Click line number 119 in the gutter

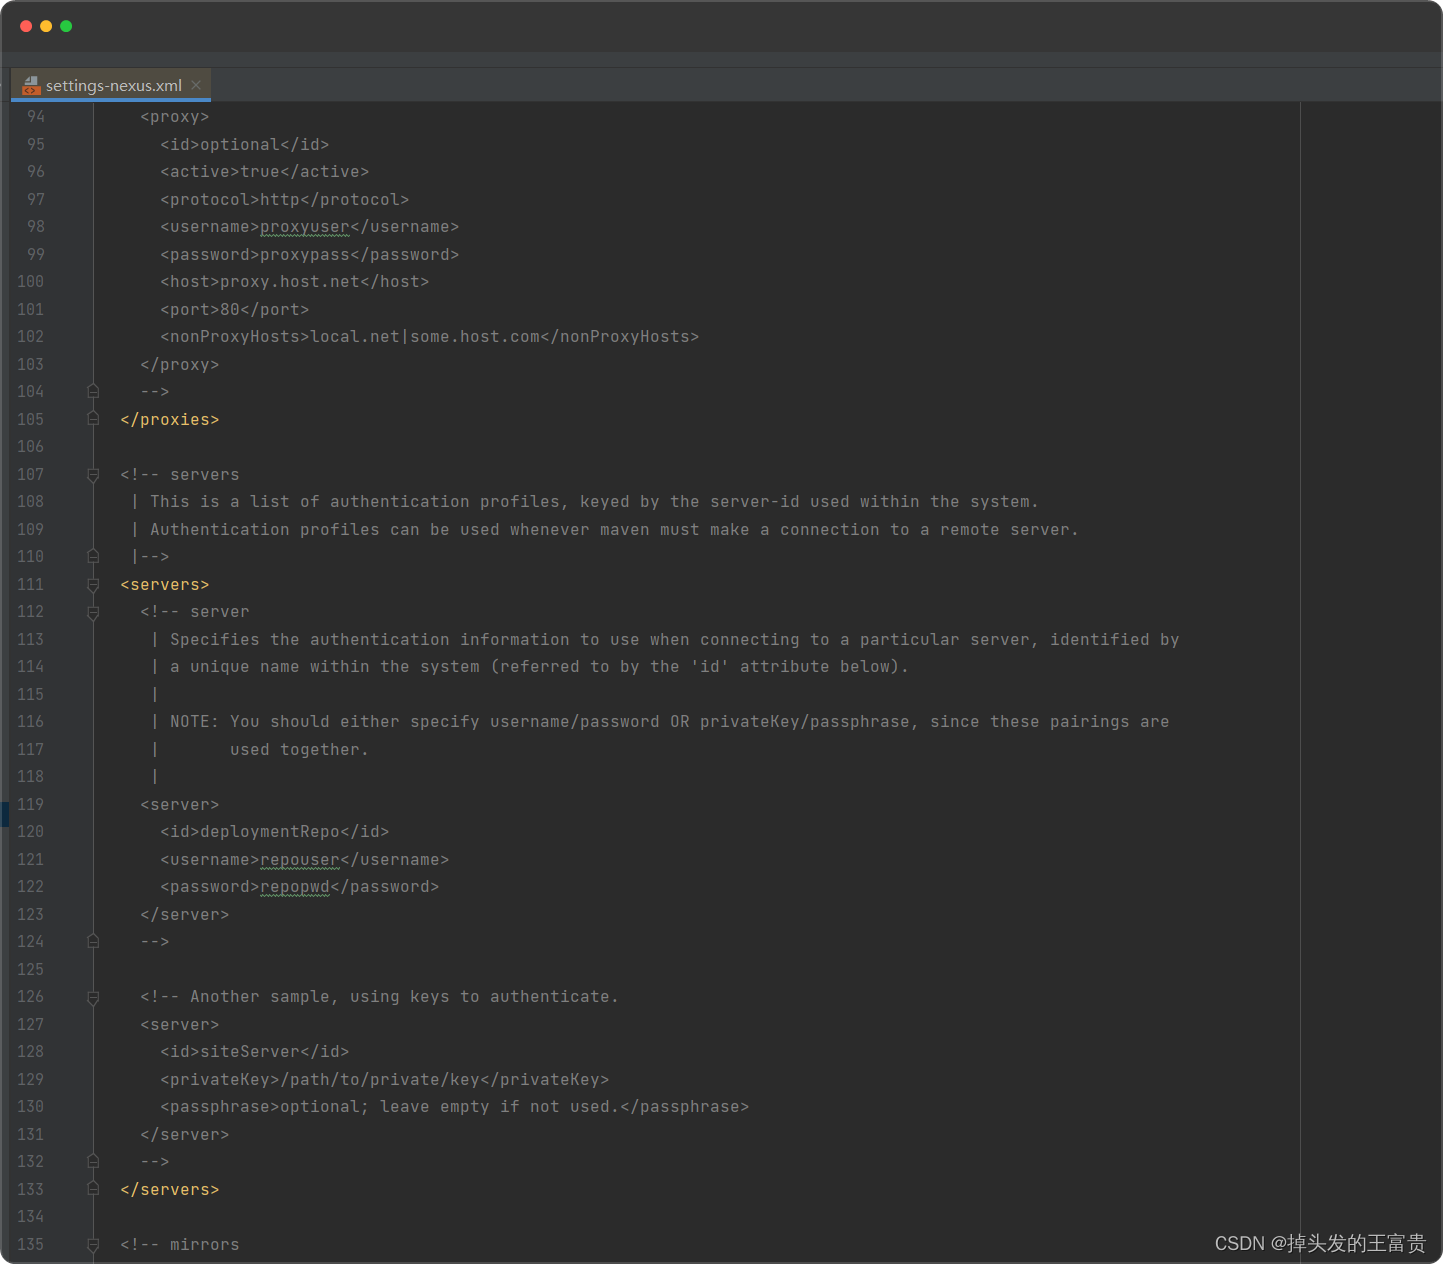(x=31, y=804)
